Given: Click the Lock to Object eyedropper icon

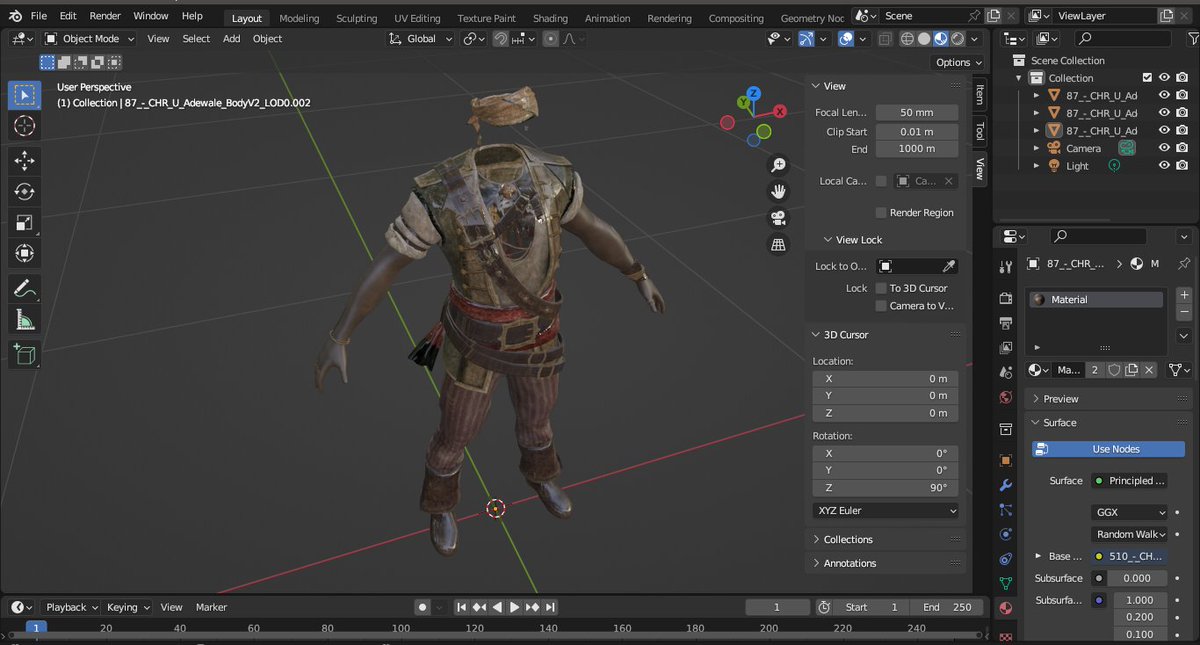Looking at the screenshot, I should (949, 266).
